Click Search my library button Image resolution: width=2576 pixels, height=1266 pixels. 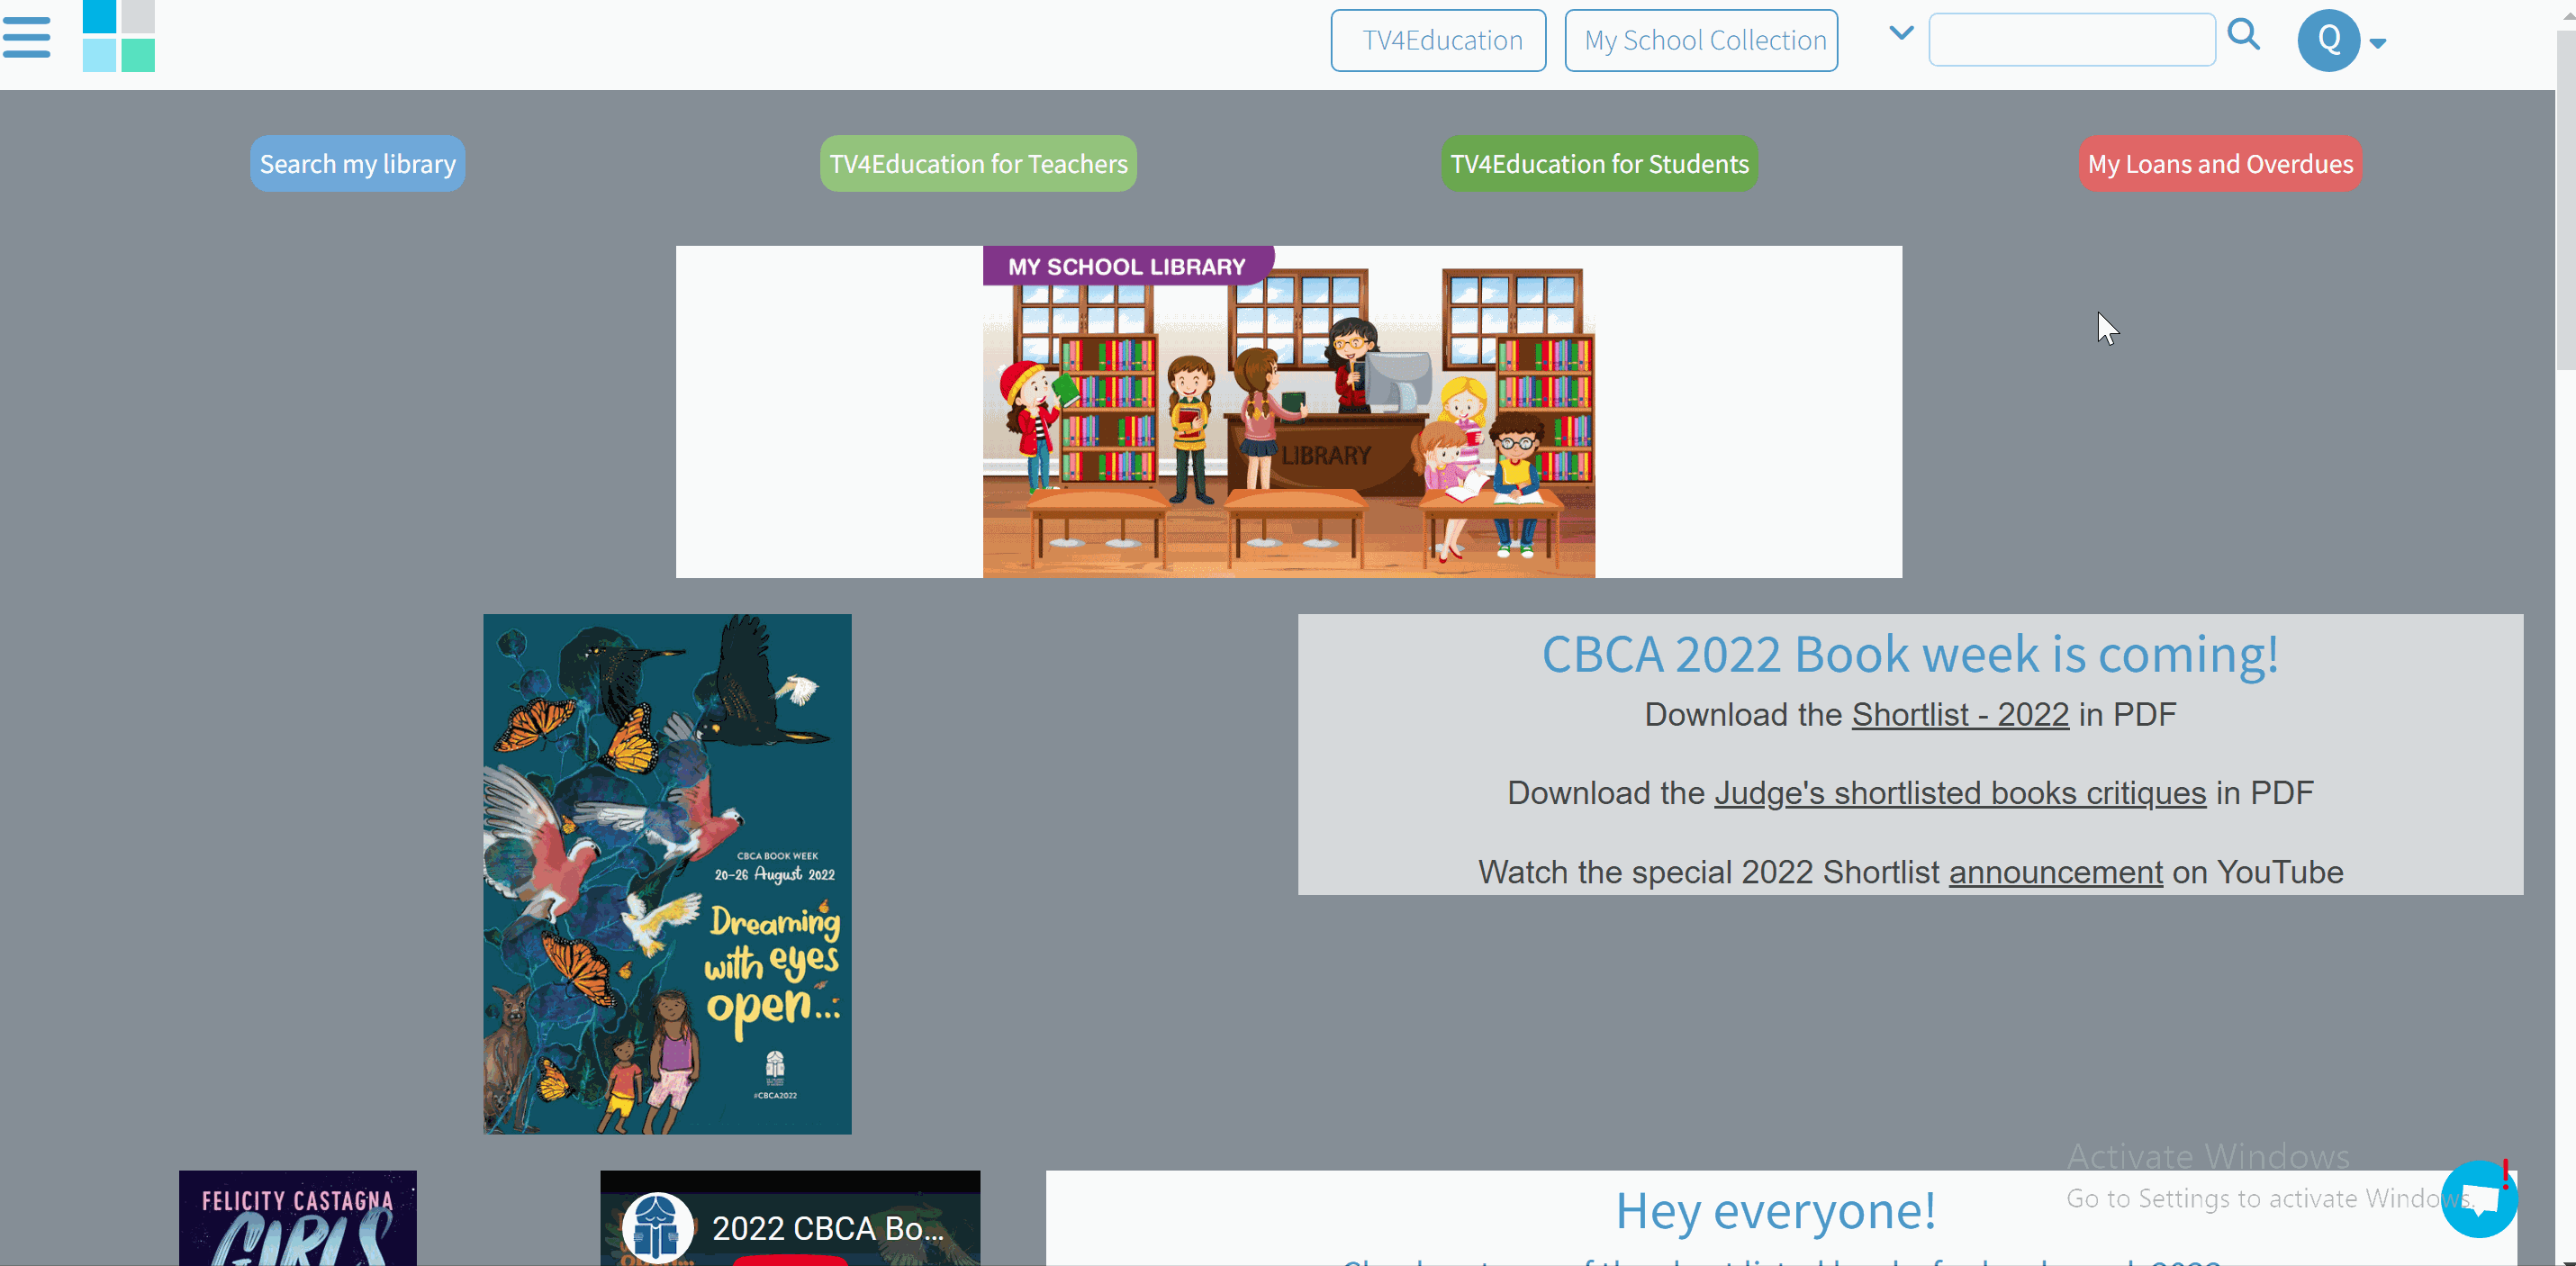(357, 164)
